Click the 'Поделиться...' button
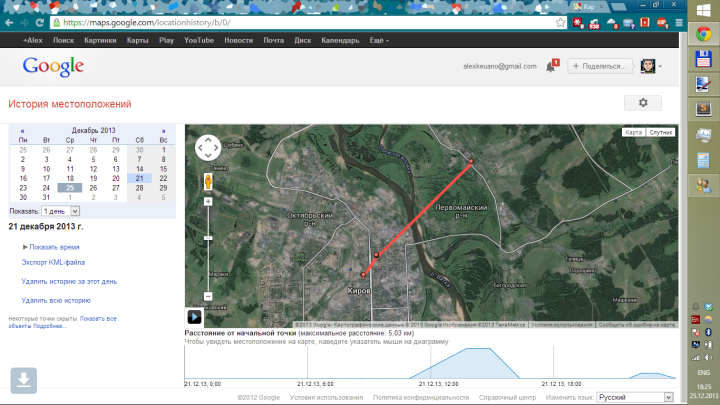720x405 pixels. click(599, 66)
